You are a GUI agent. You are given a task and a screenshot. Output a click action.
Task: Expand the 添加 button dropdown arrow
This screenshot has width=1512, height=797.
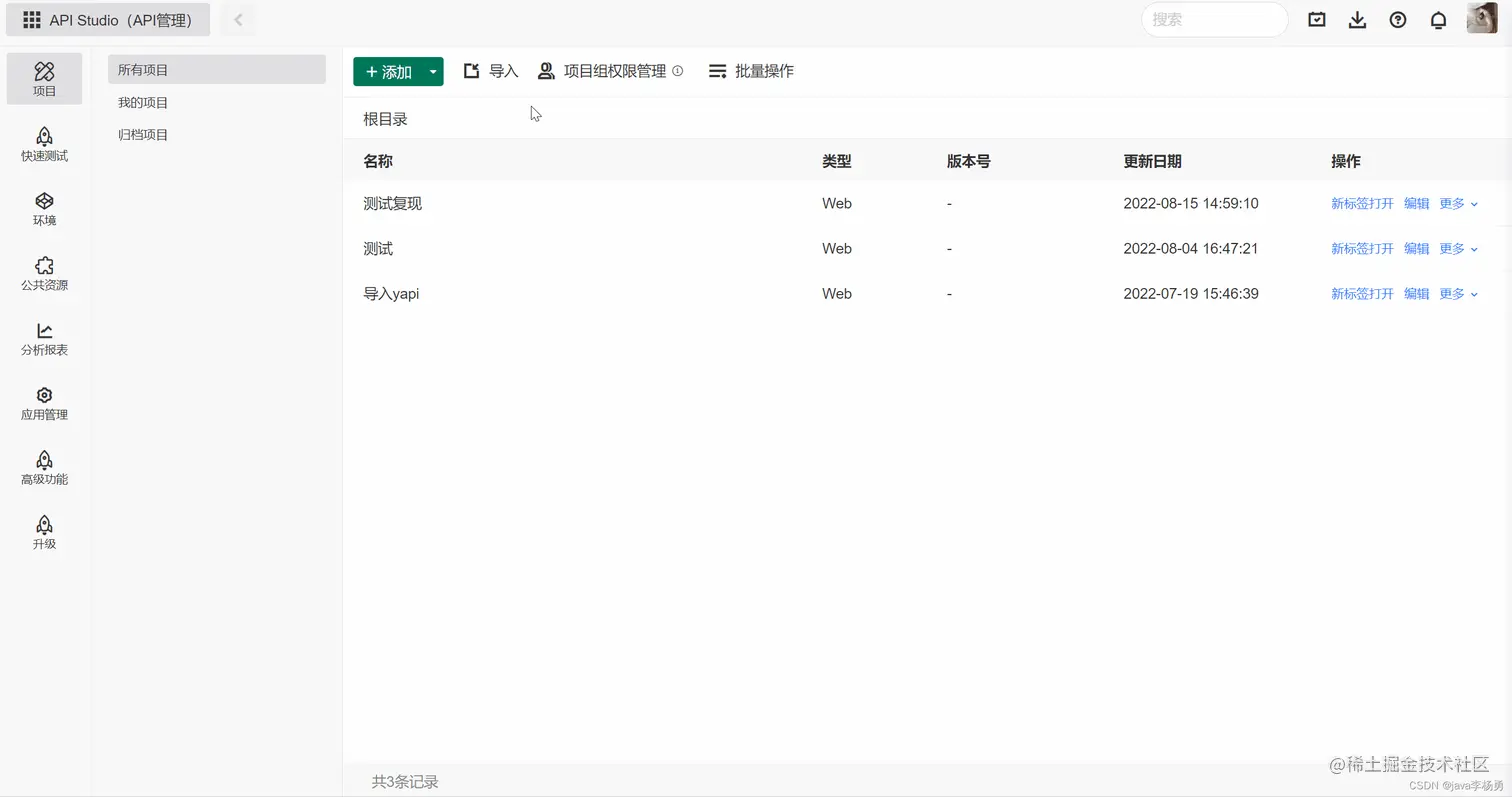click(x=433, y=71)
